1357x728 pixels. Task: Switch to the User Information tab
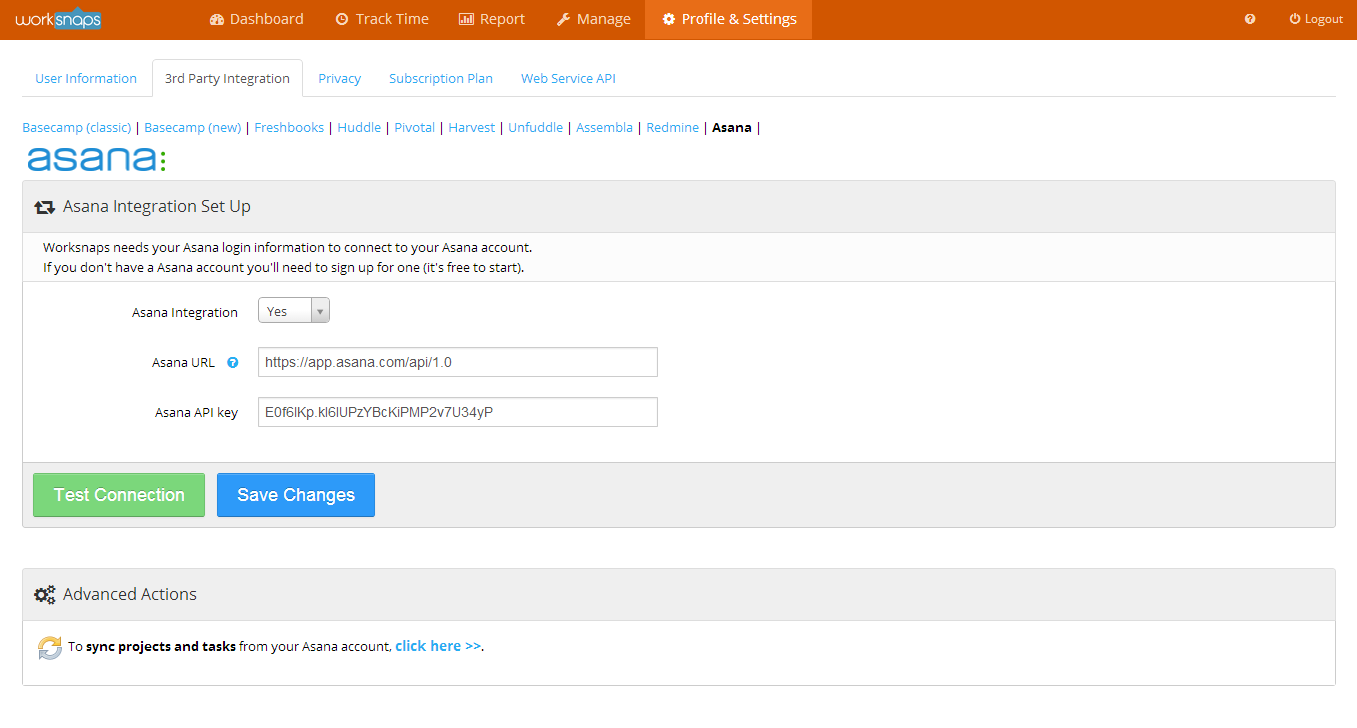tap(86, 78)
